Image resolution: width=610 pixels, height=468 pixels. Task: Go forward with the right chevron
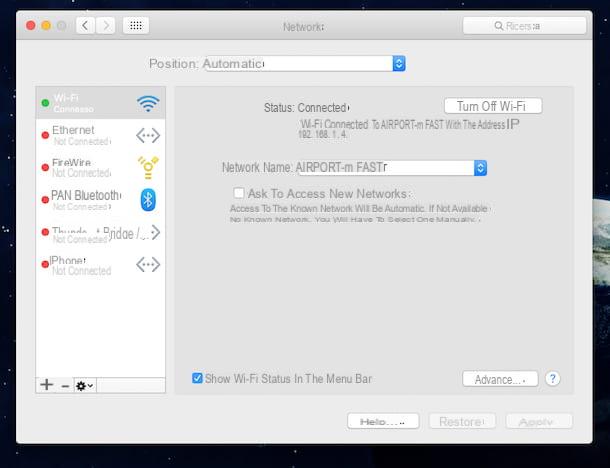coord(105,26)
